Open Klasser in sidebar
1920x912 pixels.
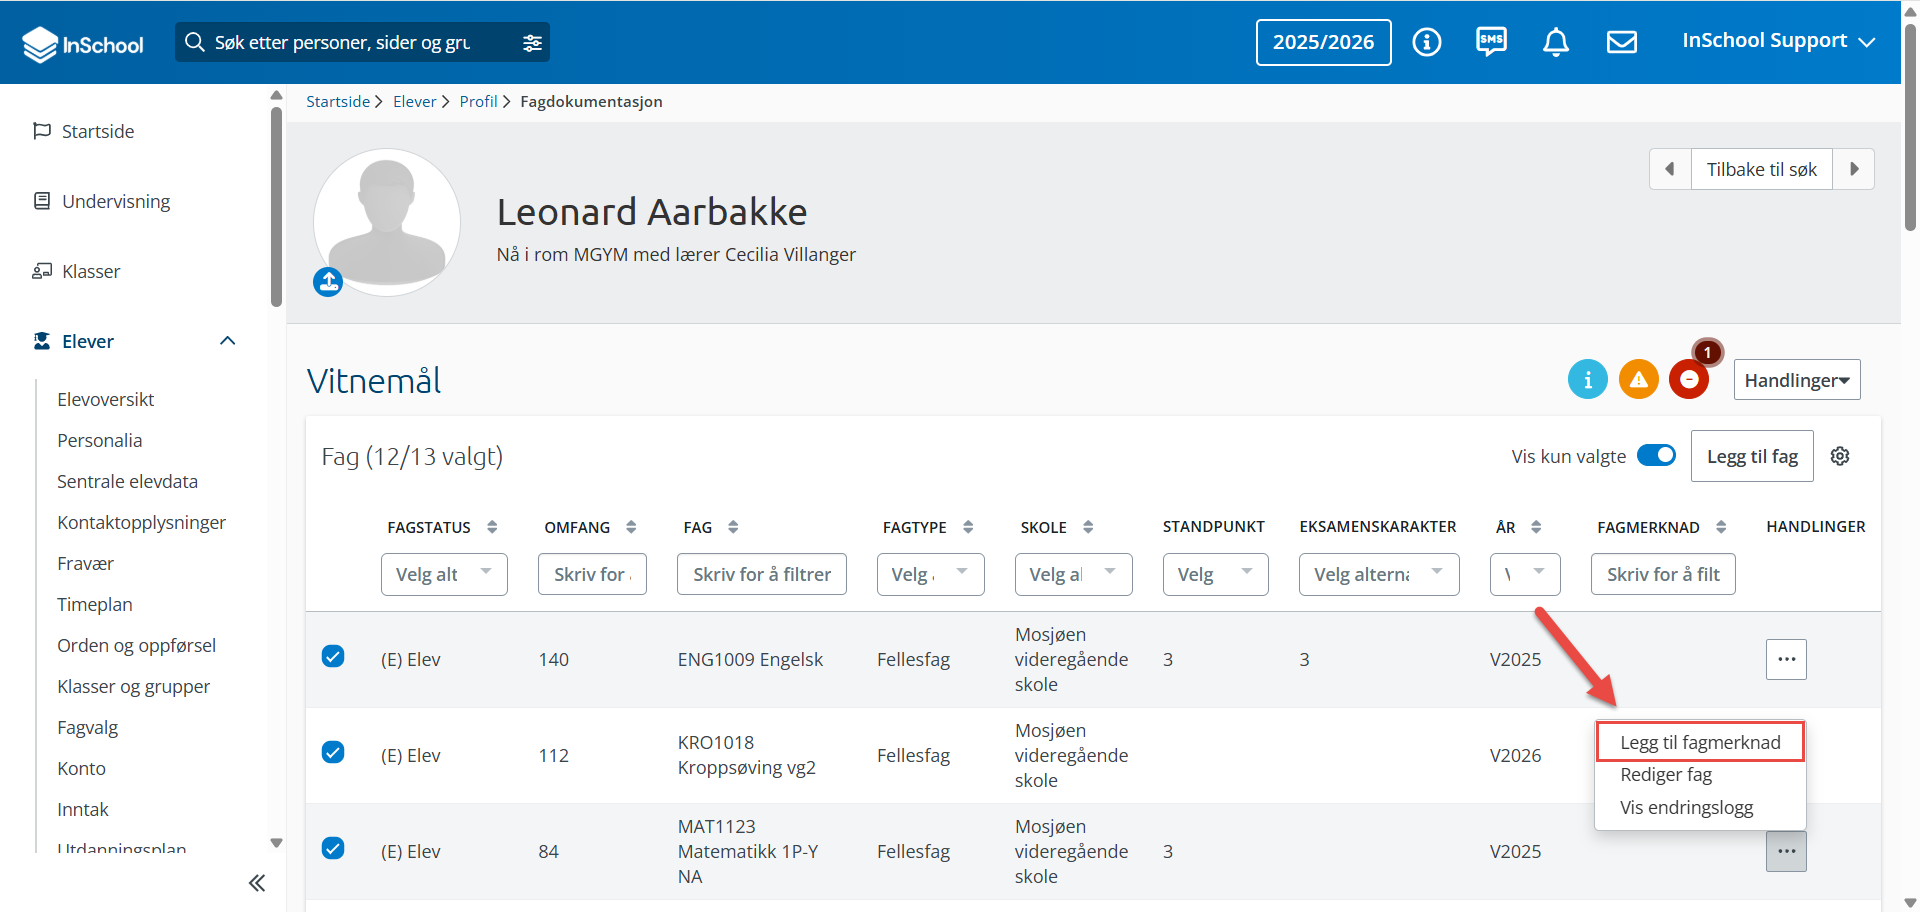point(91,271)
